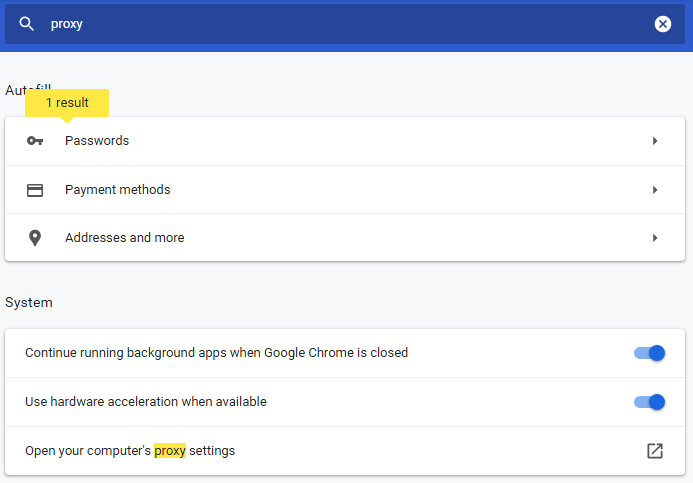The height and width of the screenshot is (483, 693).
Task: Click the search magnifier icon
Action: 27,24
